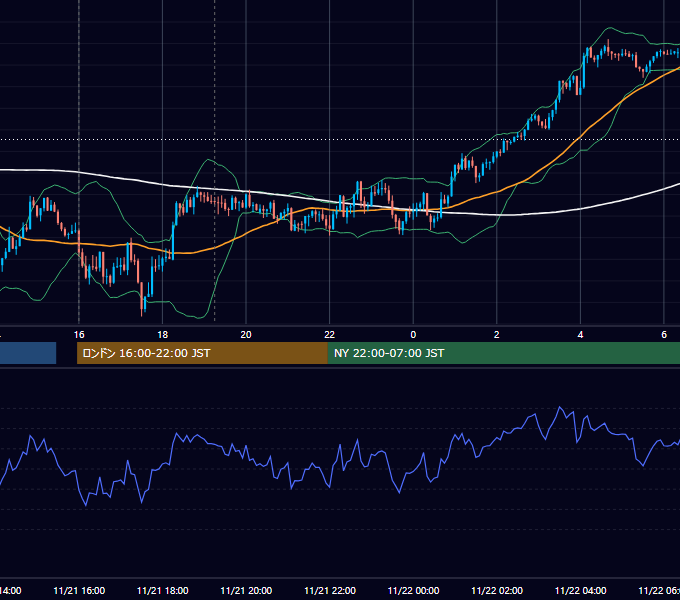680x600 pixels.
Task: Select the unlabeled blue session bar
Action: coord(28,353)
